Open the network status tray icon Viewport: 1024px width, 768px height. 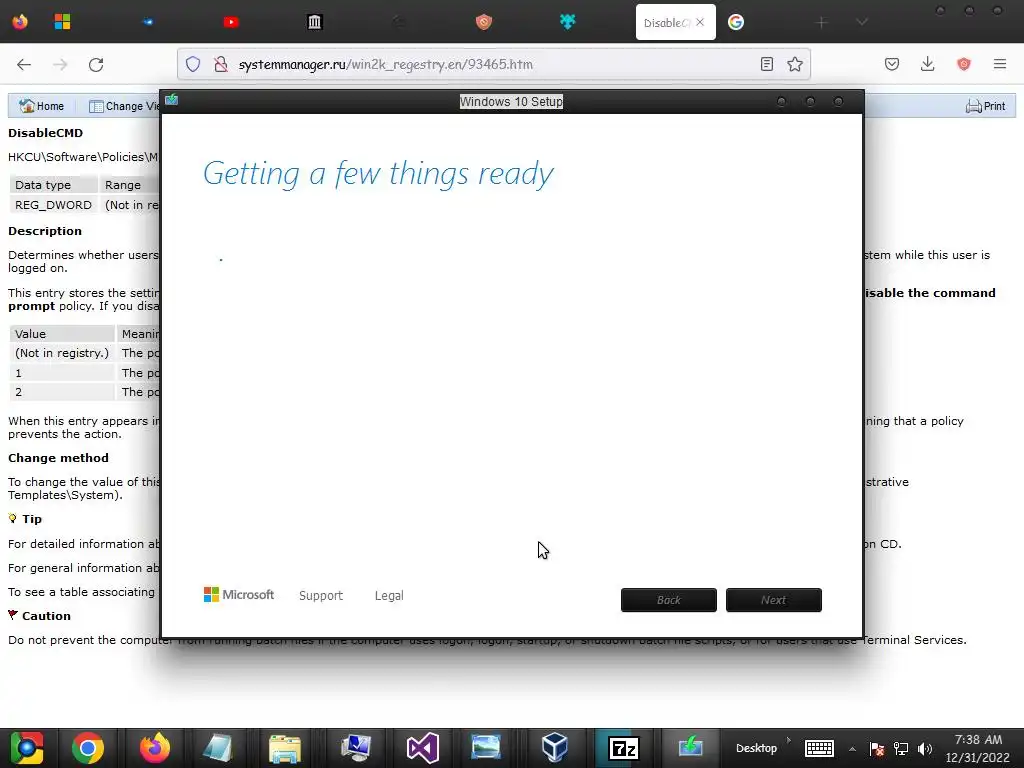tap(901, 748)
